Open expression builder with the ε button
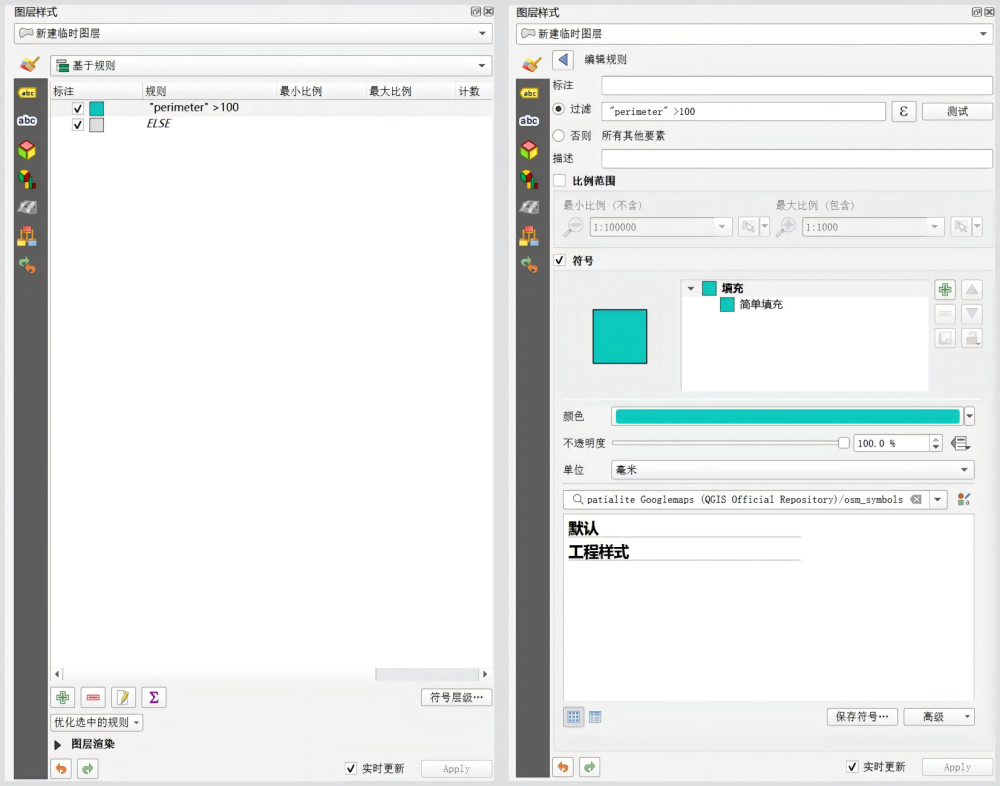Viewport: 1000px width, 786px height. (903, 111)
